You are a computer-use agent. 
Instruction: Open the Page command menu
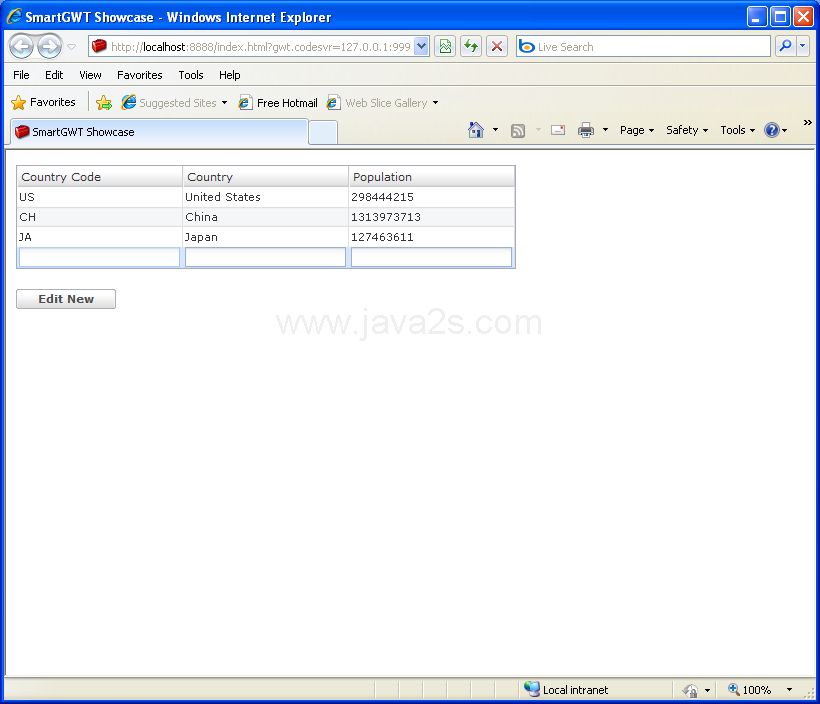coord(636,130)
